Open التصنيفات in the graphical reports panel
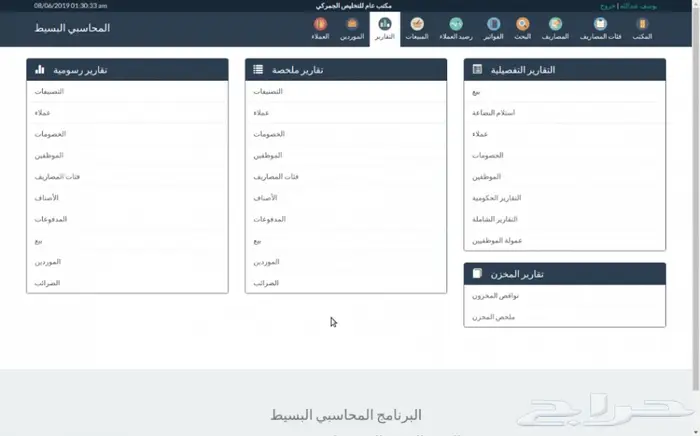The image size is (700, 436). click(49, 91)
